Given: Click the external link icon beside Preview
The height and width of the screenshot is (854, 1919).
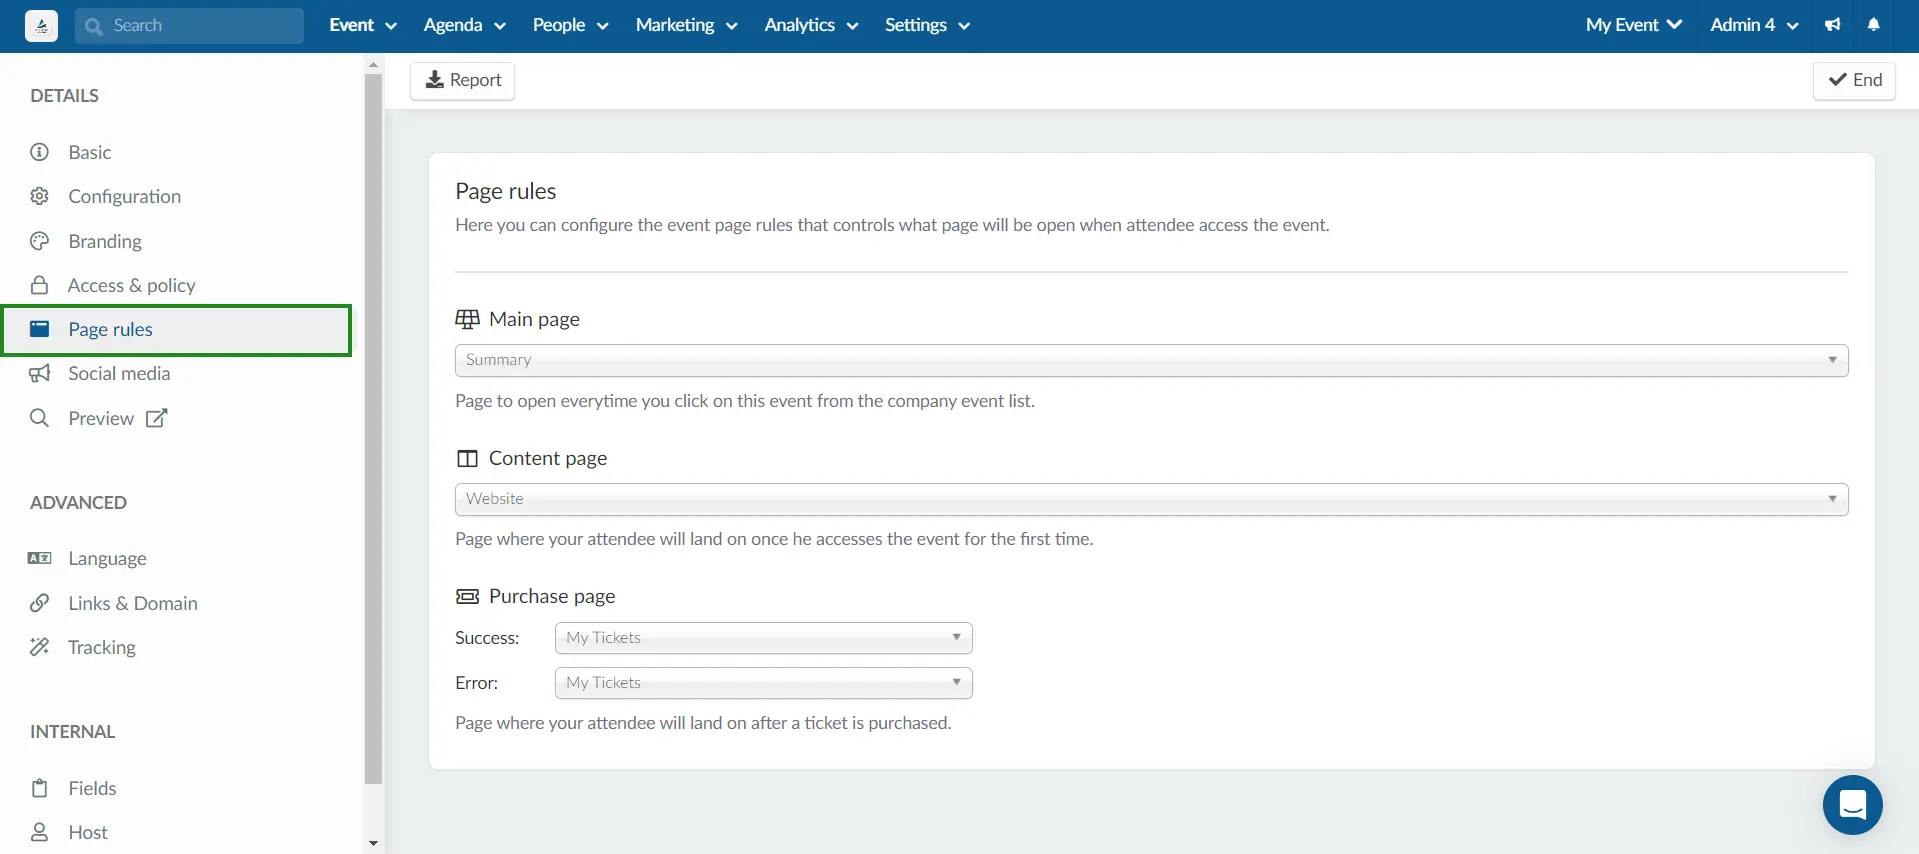Looking at the screenshot, I should point(157,418).
